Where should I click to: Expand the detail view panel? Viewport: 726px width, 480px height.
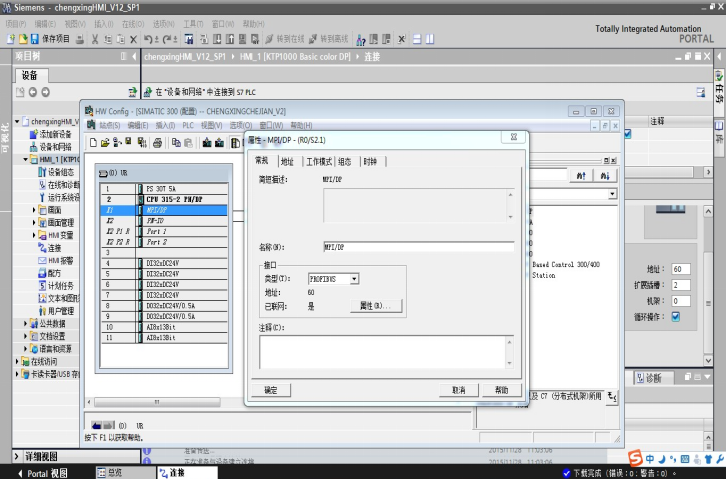tap(17, 456)
